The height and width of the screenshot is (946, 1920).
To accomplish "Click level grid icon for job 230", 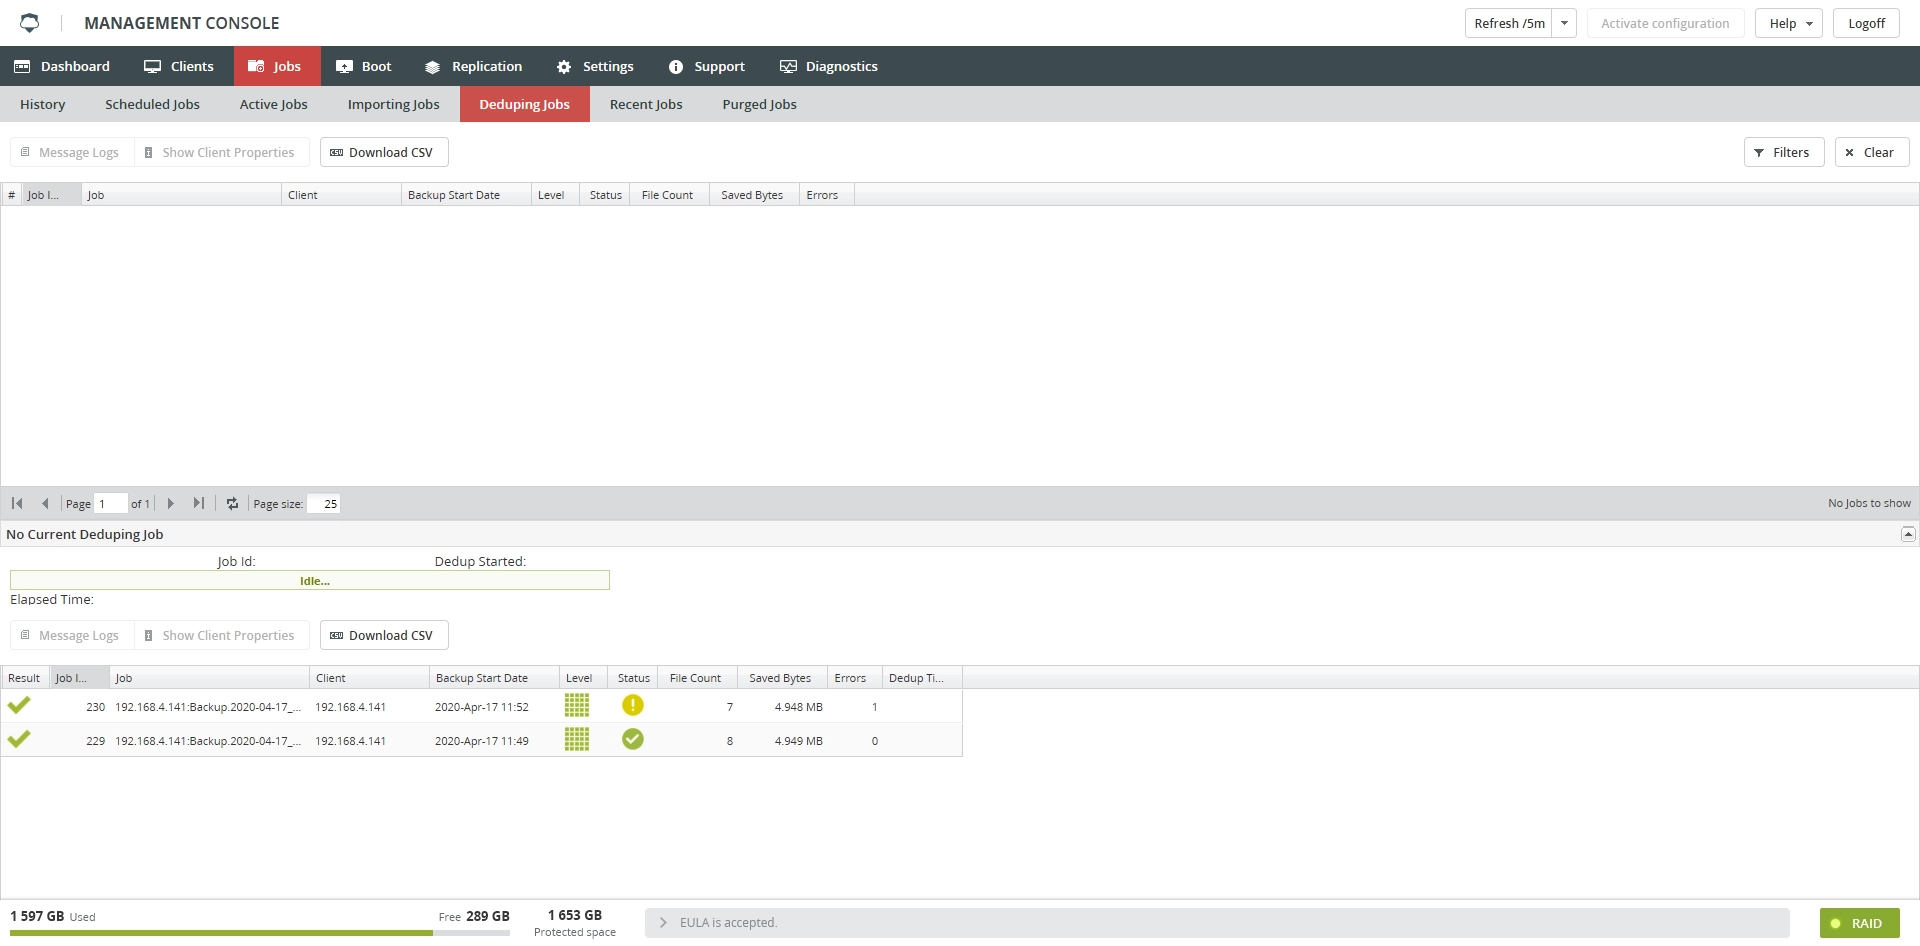I will point(577,705).
